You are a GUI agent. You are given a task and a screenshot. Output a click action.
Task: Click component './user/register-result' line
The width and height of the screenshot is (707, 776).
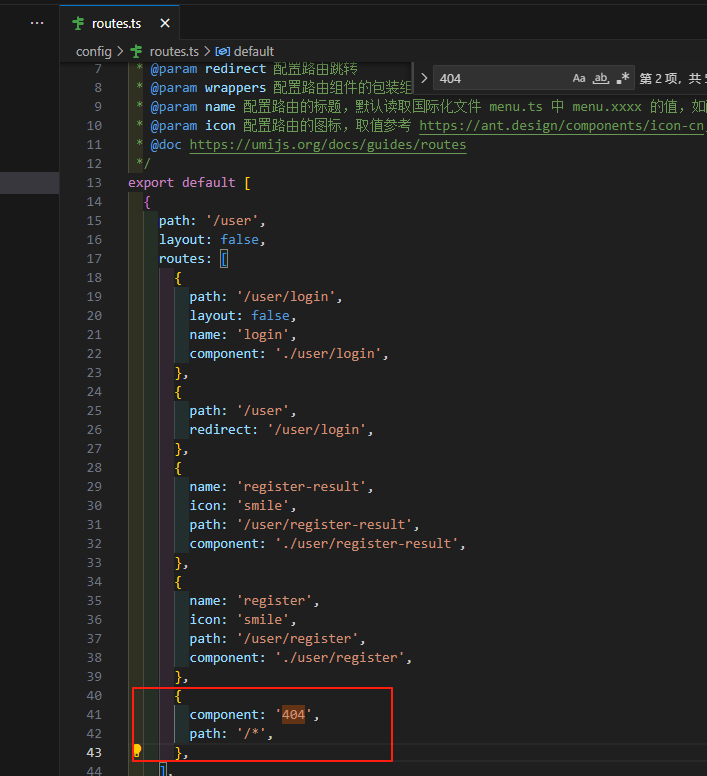click(327, 543)
